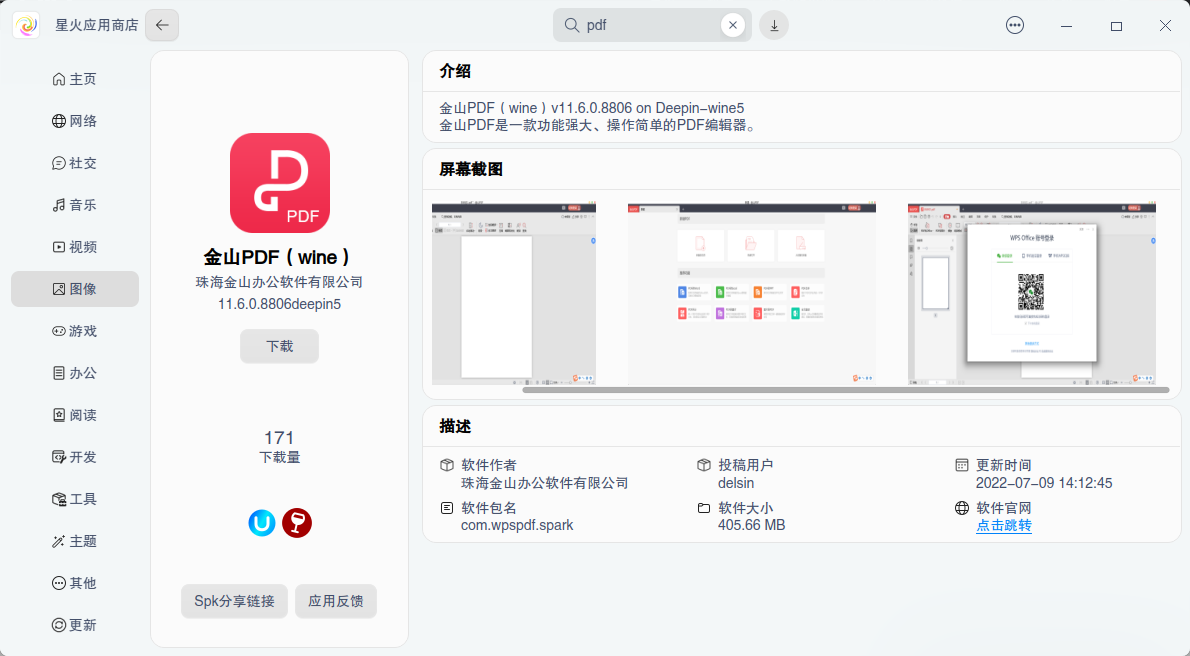Click 下载 to download 金山PDF
1190x656 pixels.
point(279,346)
